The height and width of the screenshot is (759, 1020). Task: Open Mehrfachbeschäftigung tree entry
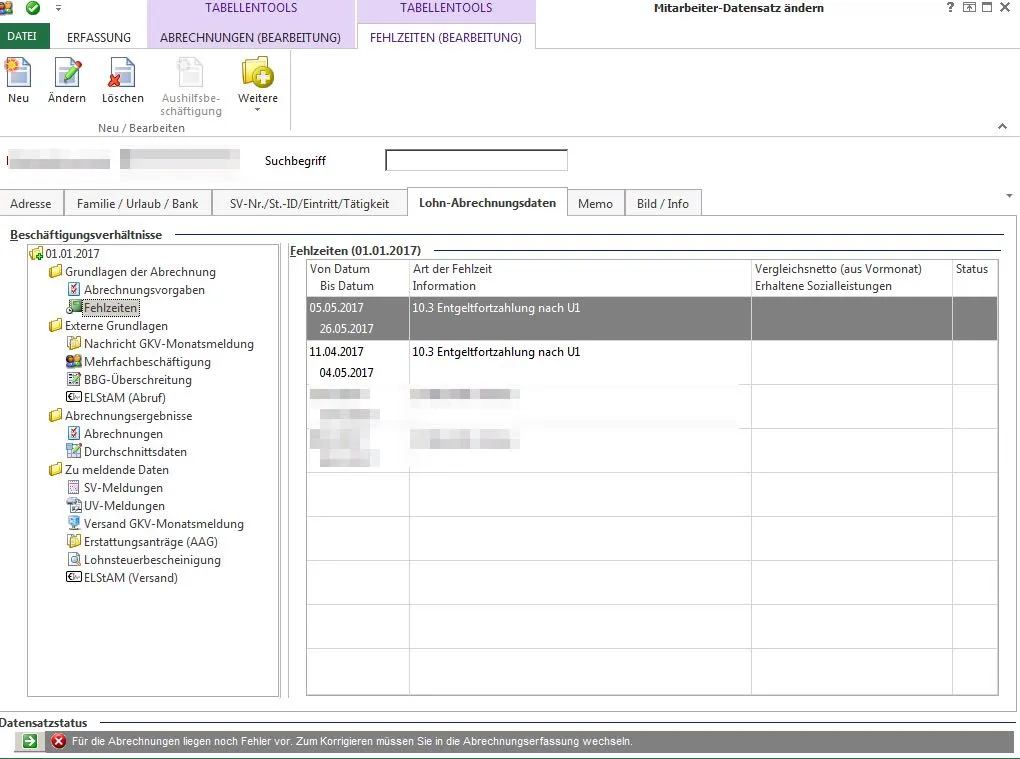[x=147, y=362]
